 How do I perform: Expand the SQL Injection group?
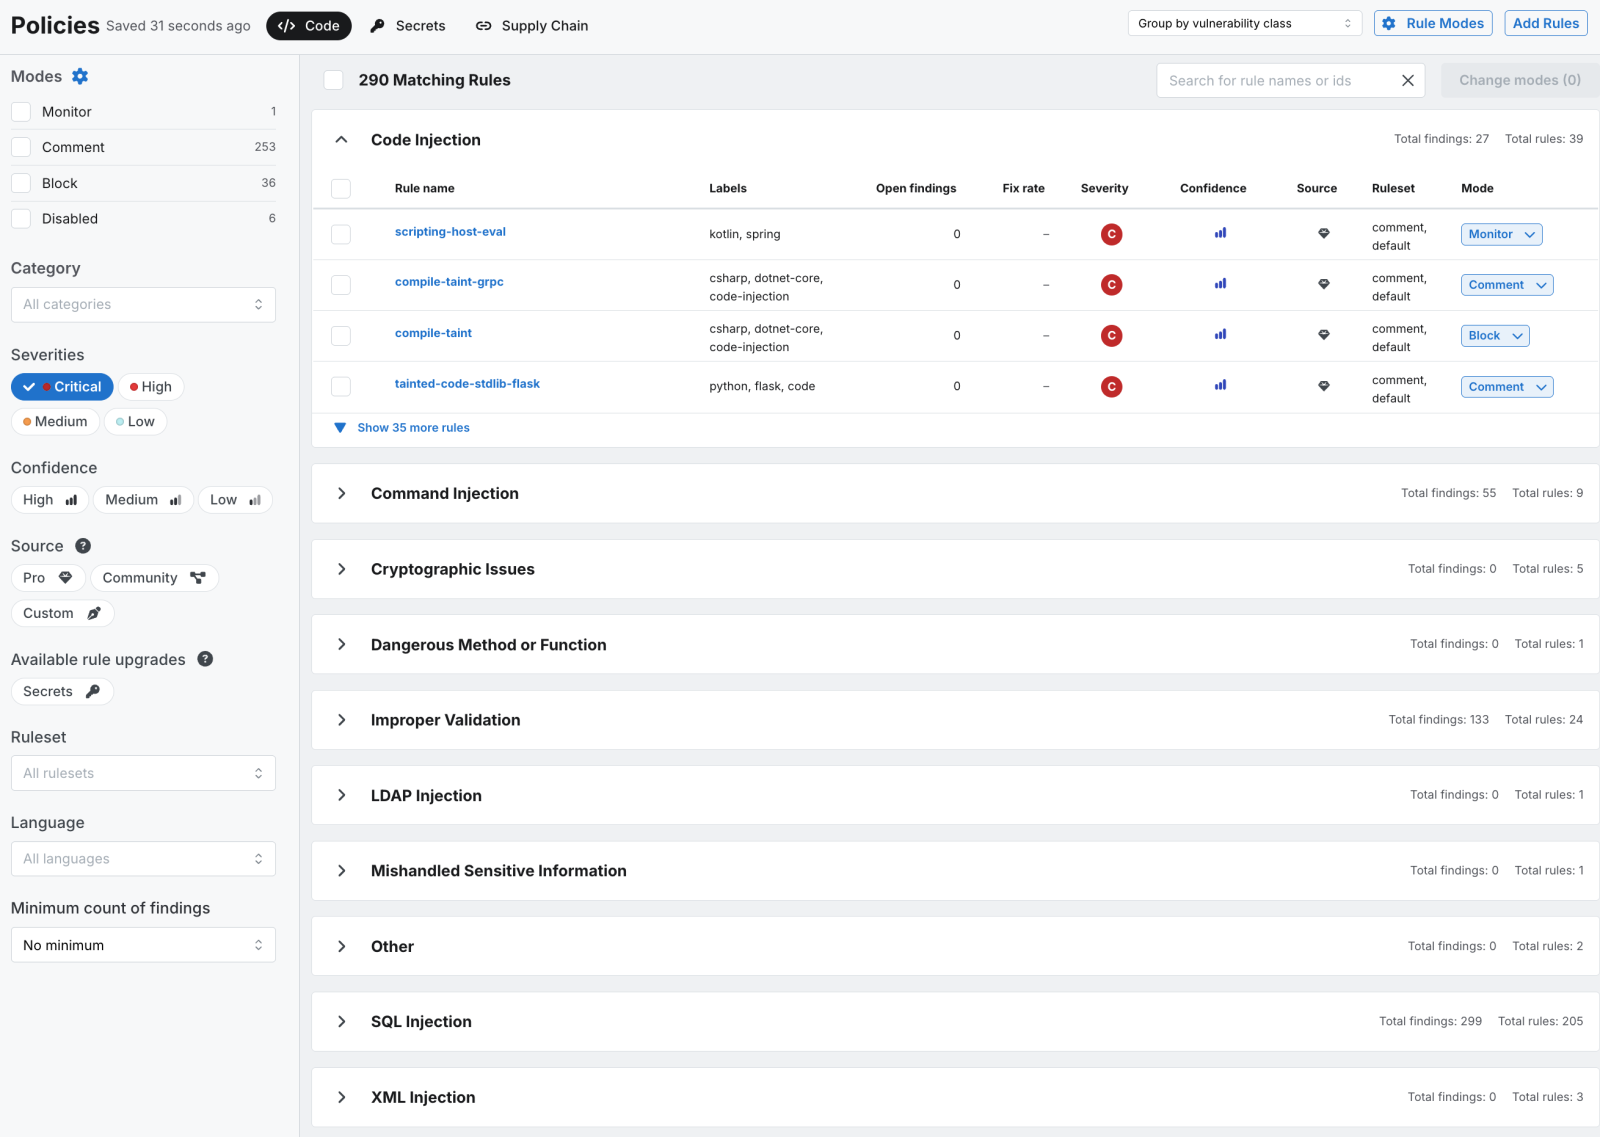point(342,1022)
